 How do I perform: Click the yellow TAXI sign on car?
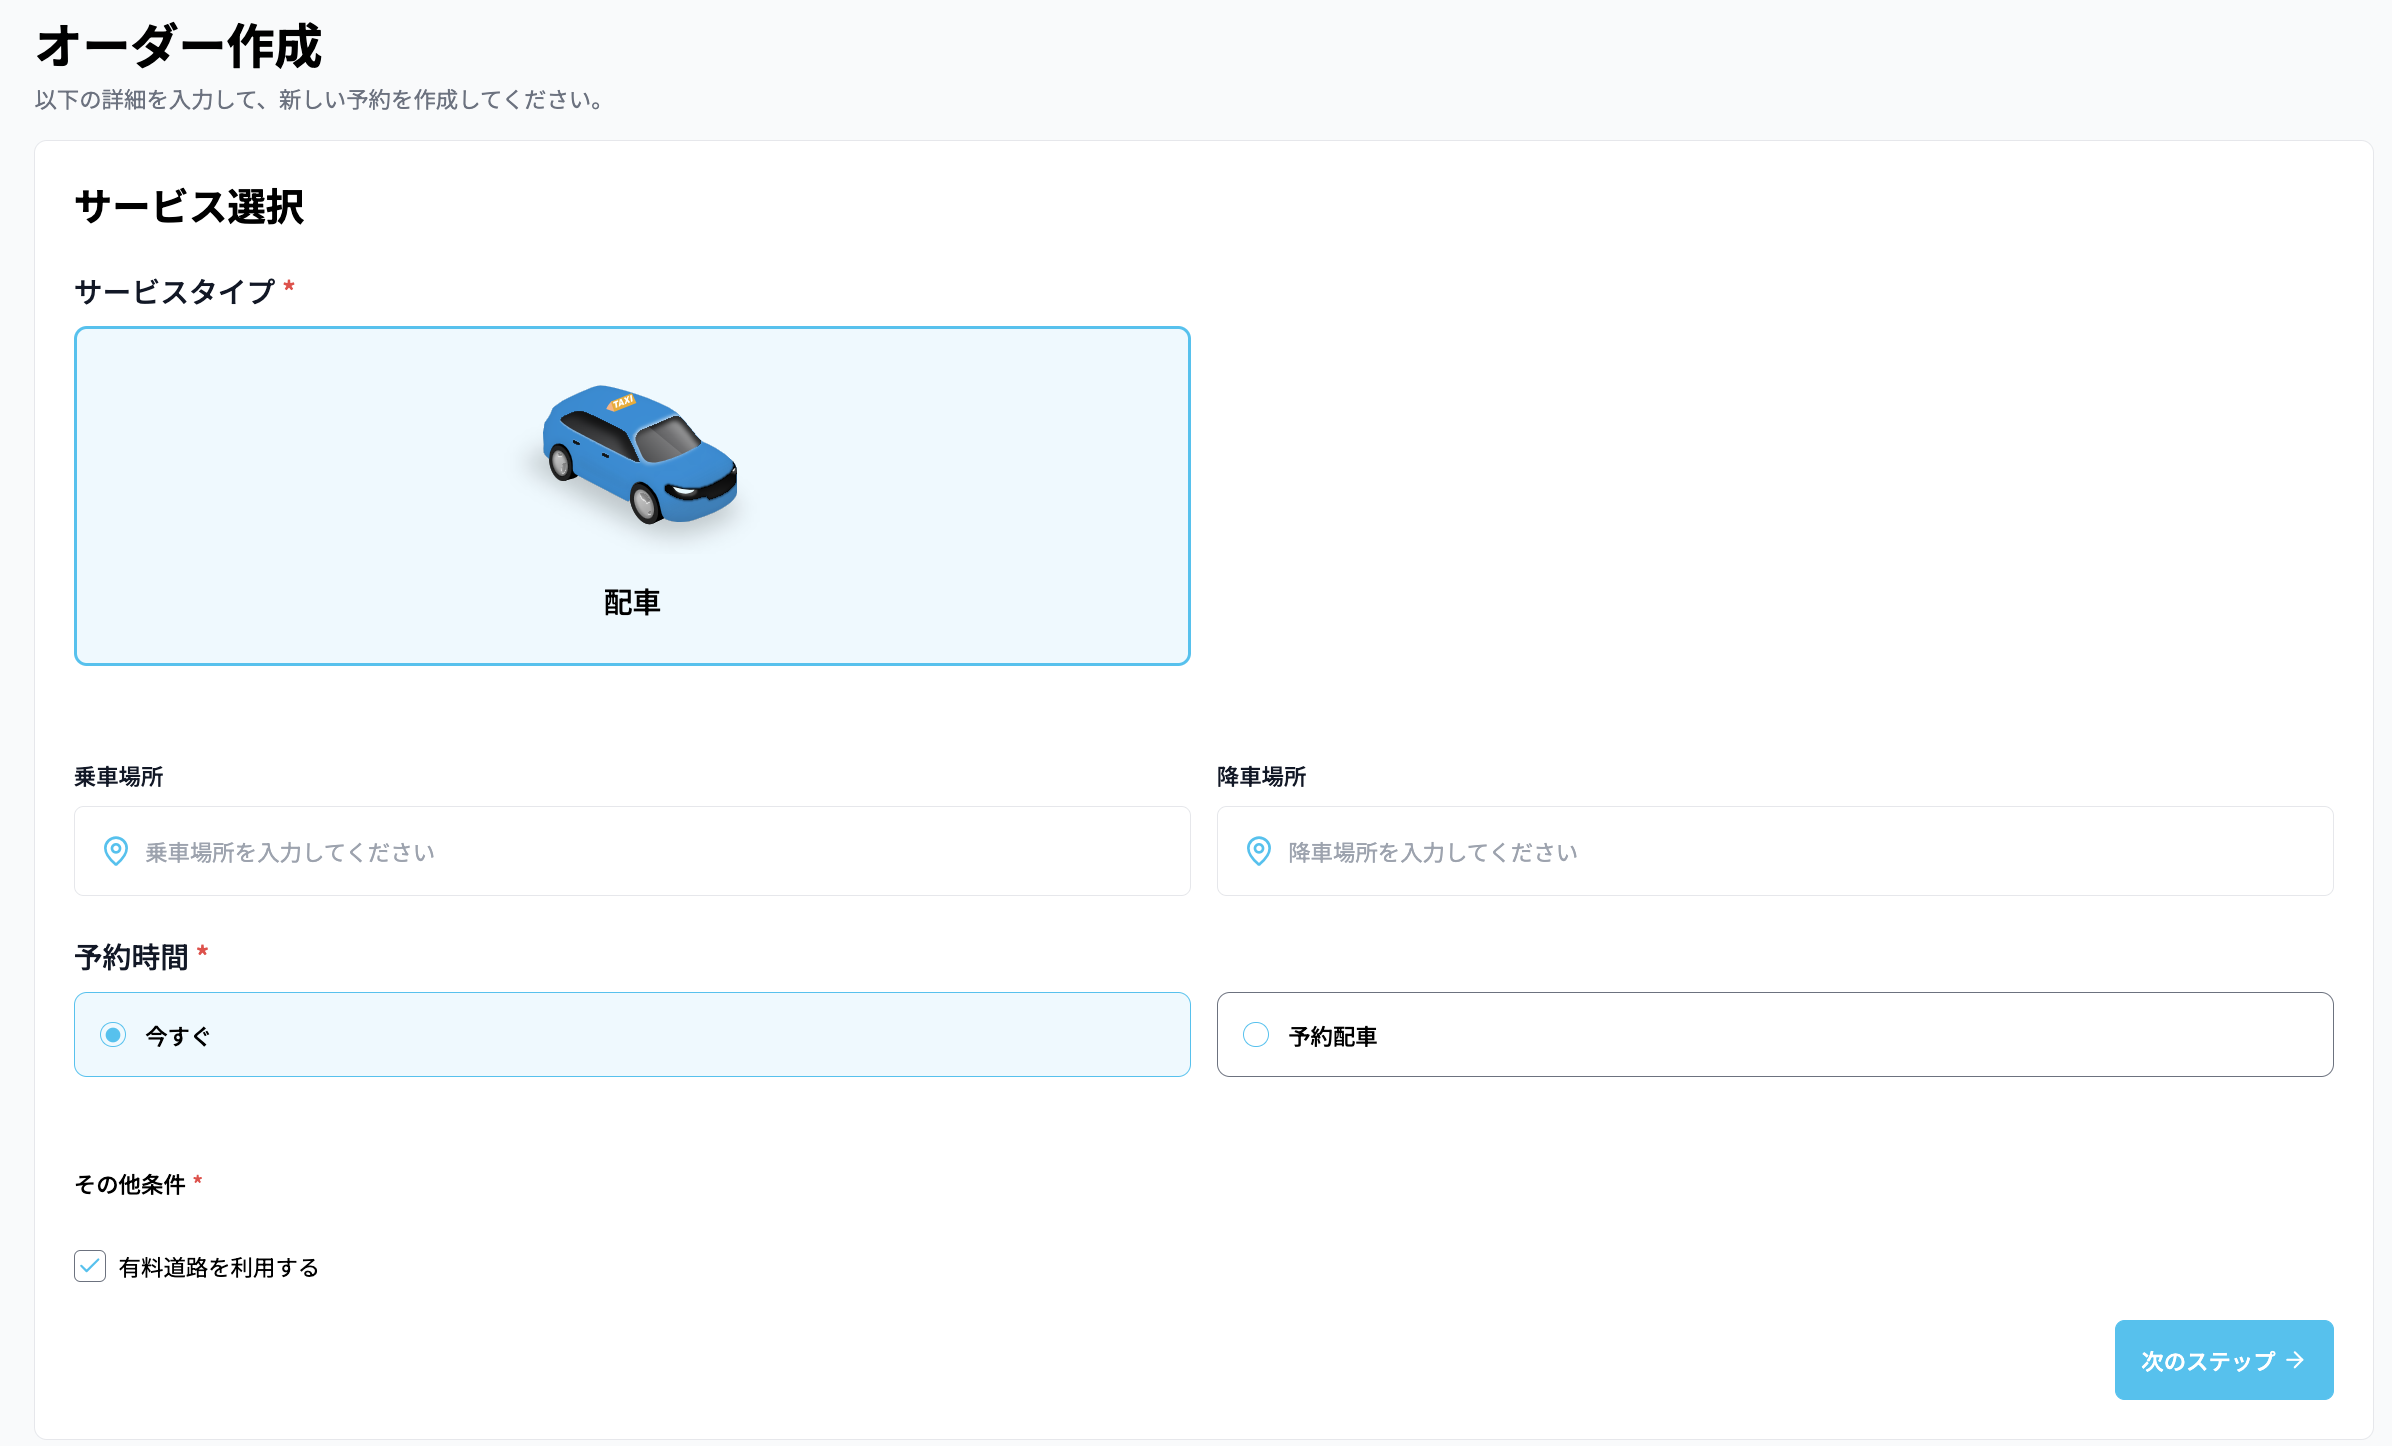622,402
